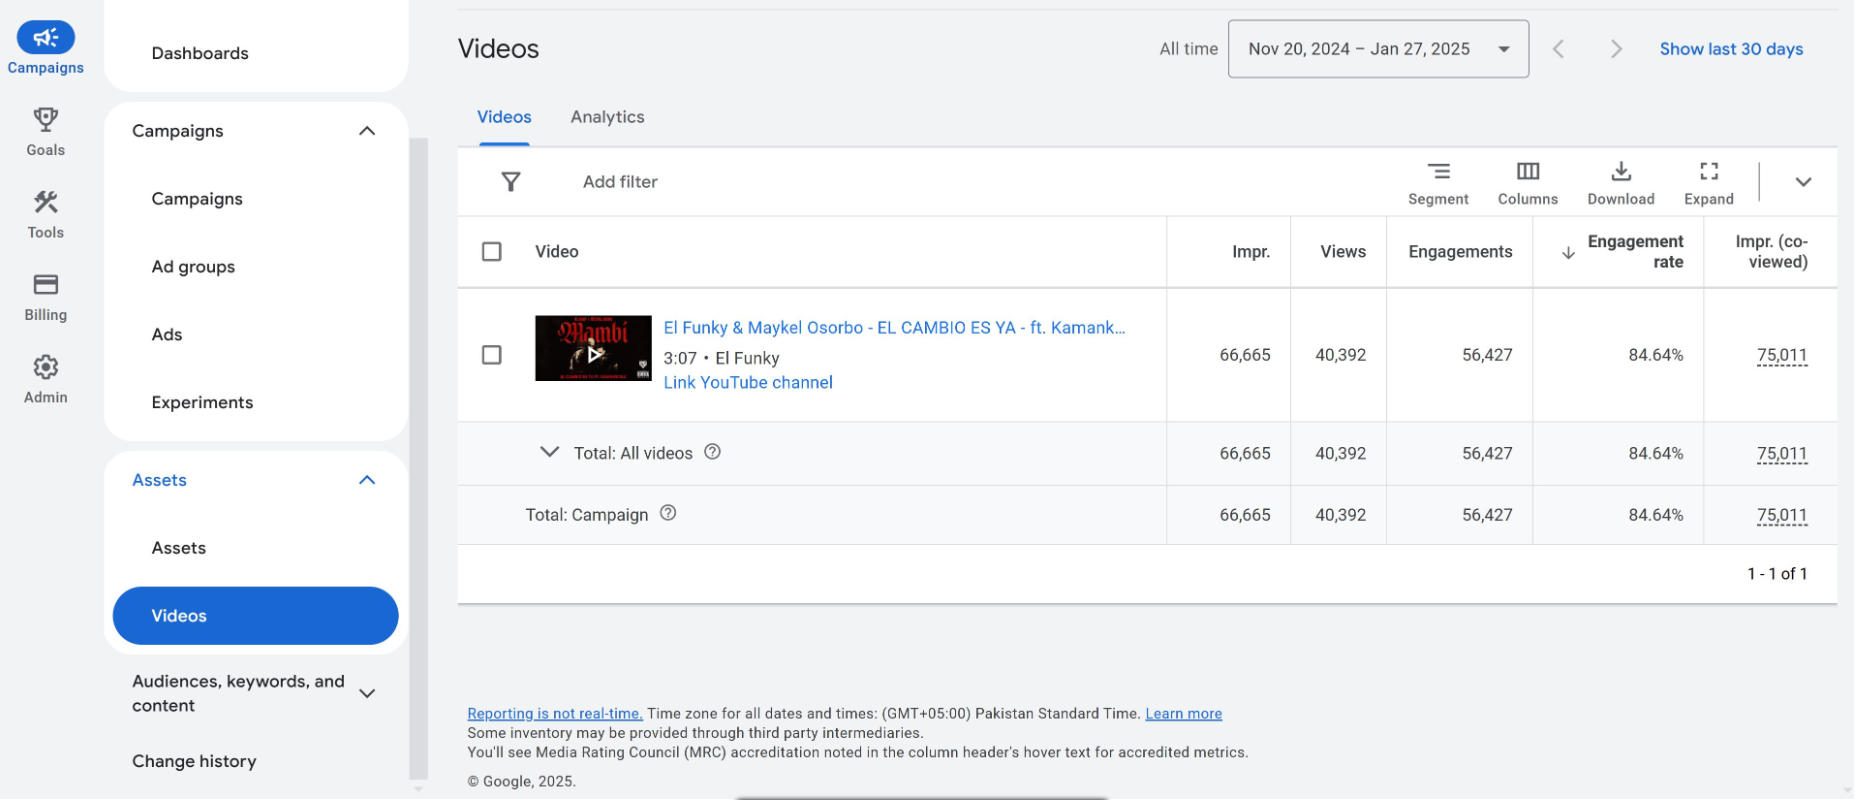
Task: Click the Link YouTube channel link
Action: point(747,382)
